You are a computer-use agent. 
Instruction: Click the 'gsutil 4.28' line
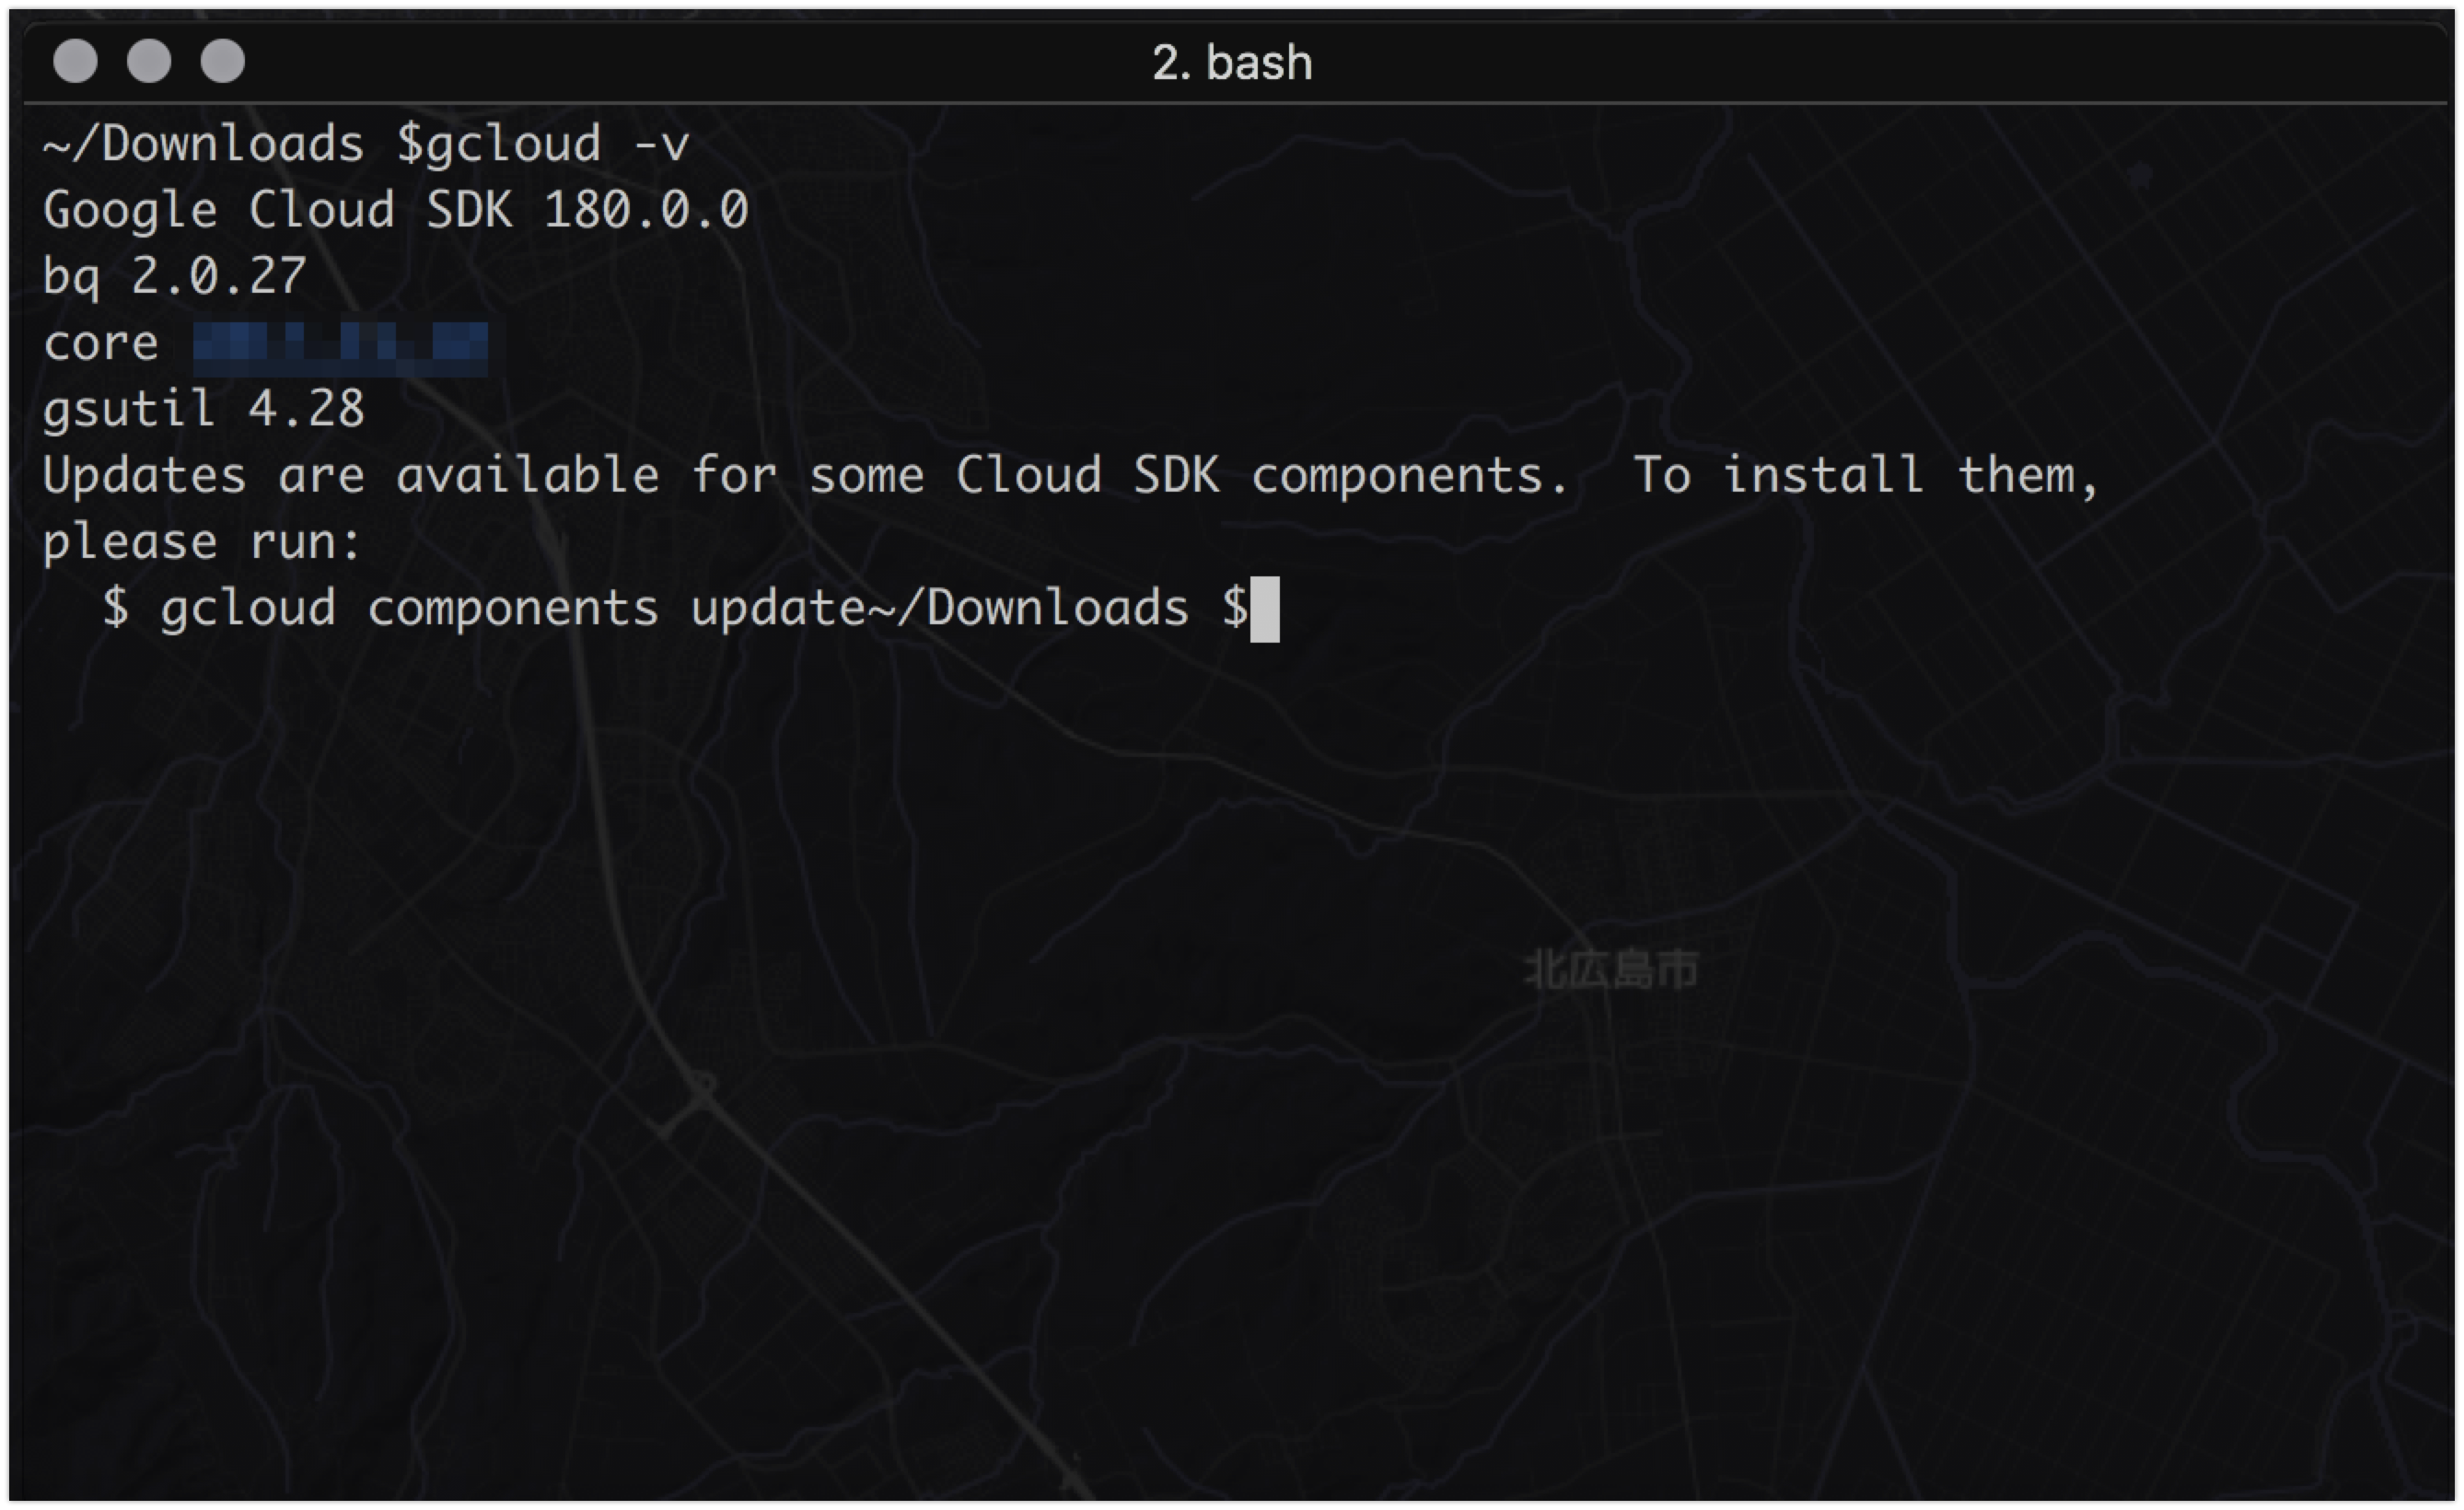point(204,410)
